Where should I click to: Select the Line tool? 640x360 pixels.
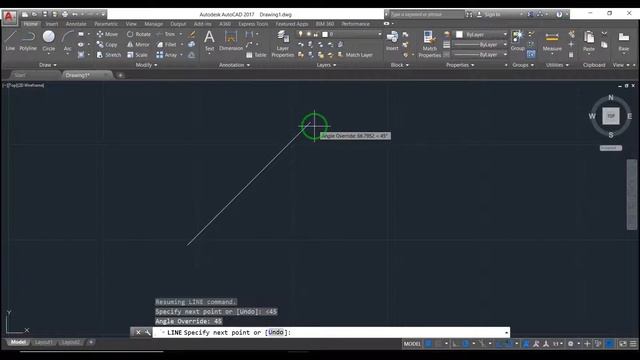point(10,40)
